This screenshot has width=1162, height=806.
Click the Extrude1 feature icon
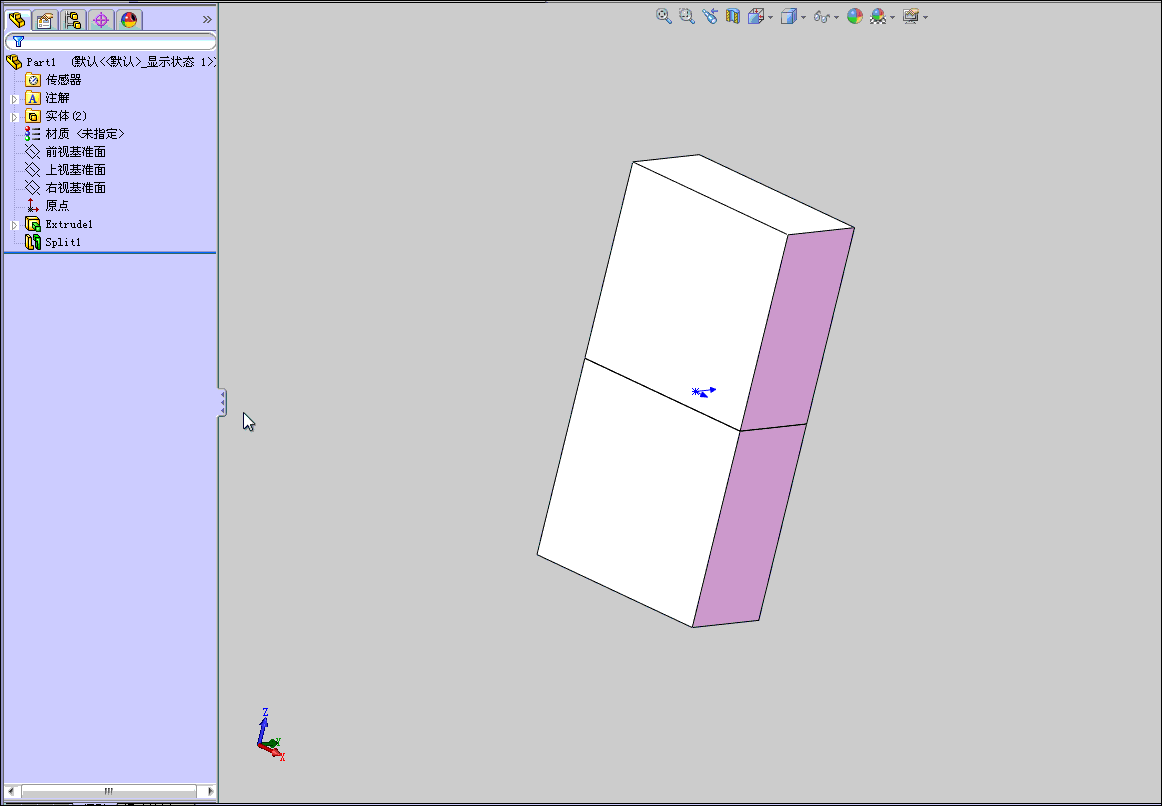coord(33,224)
